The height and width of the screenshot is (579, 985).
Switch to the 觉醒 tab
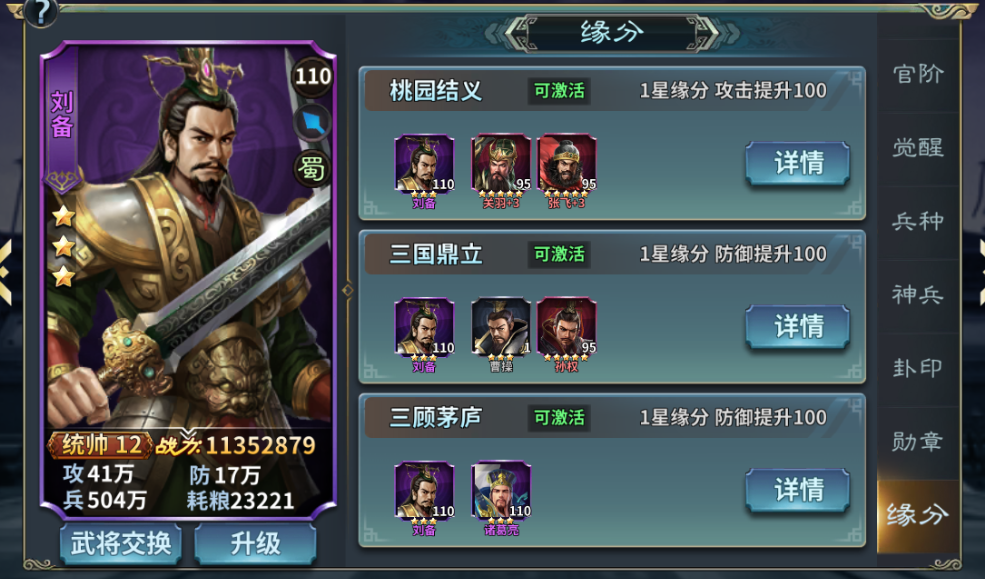click(918, 148)
